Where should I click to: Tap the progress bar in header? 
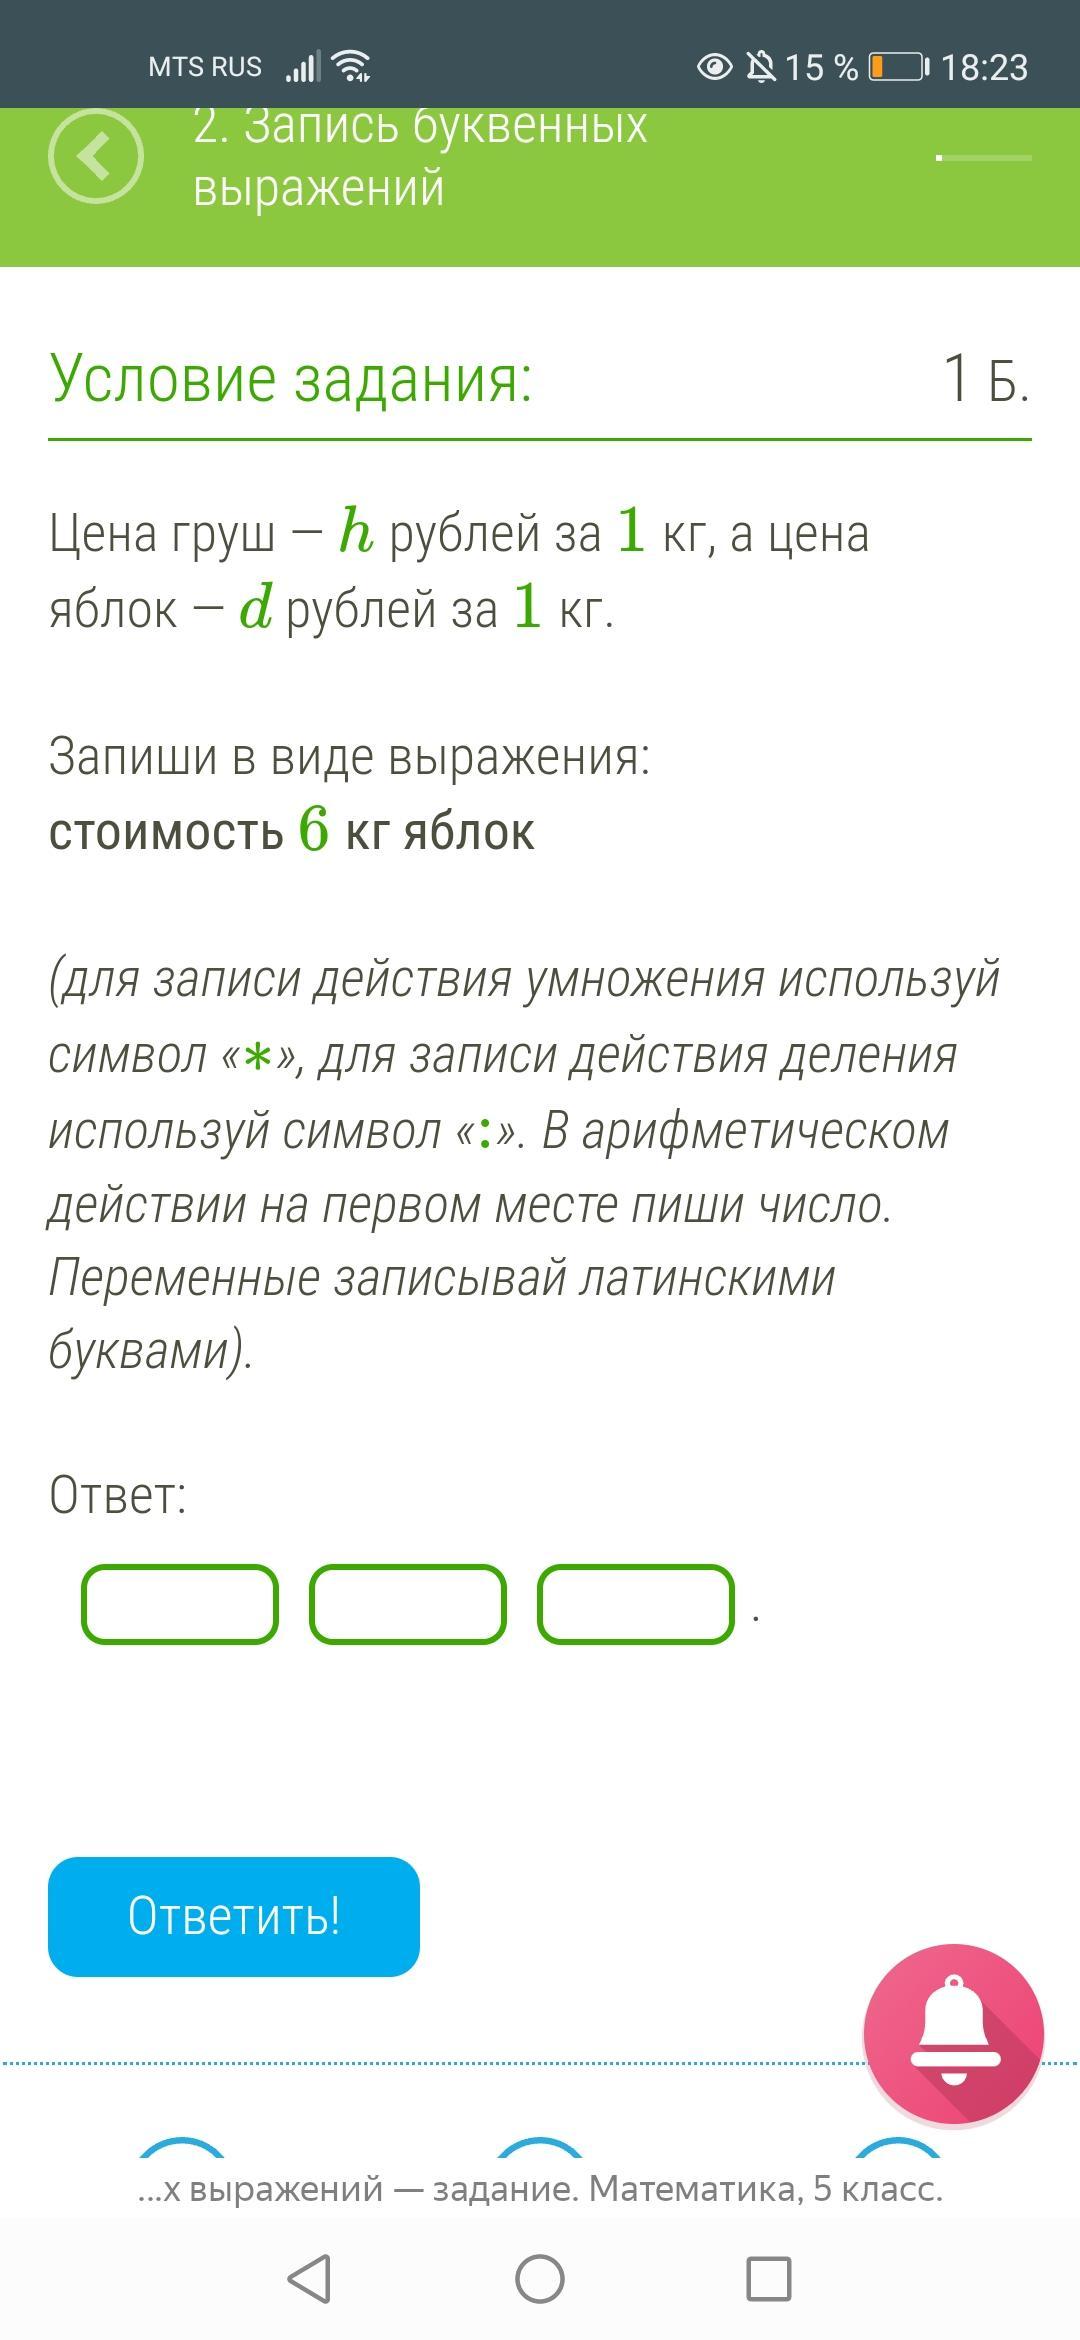click(x=983, y=157)
